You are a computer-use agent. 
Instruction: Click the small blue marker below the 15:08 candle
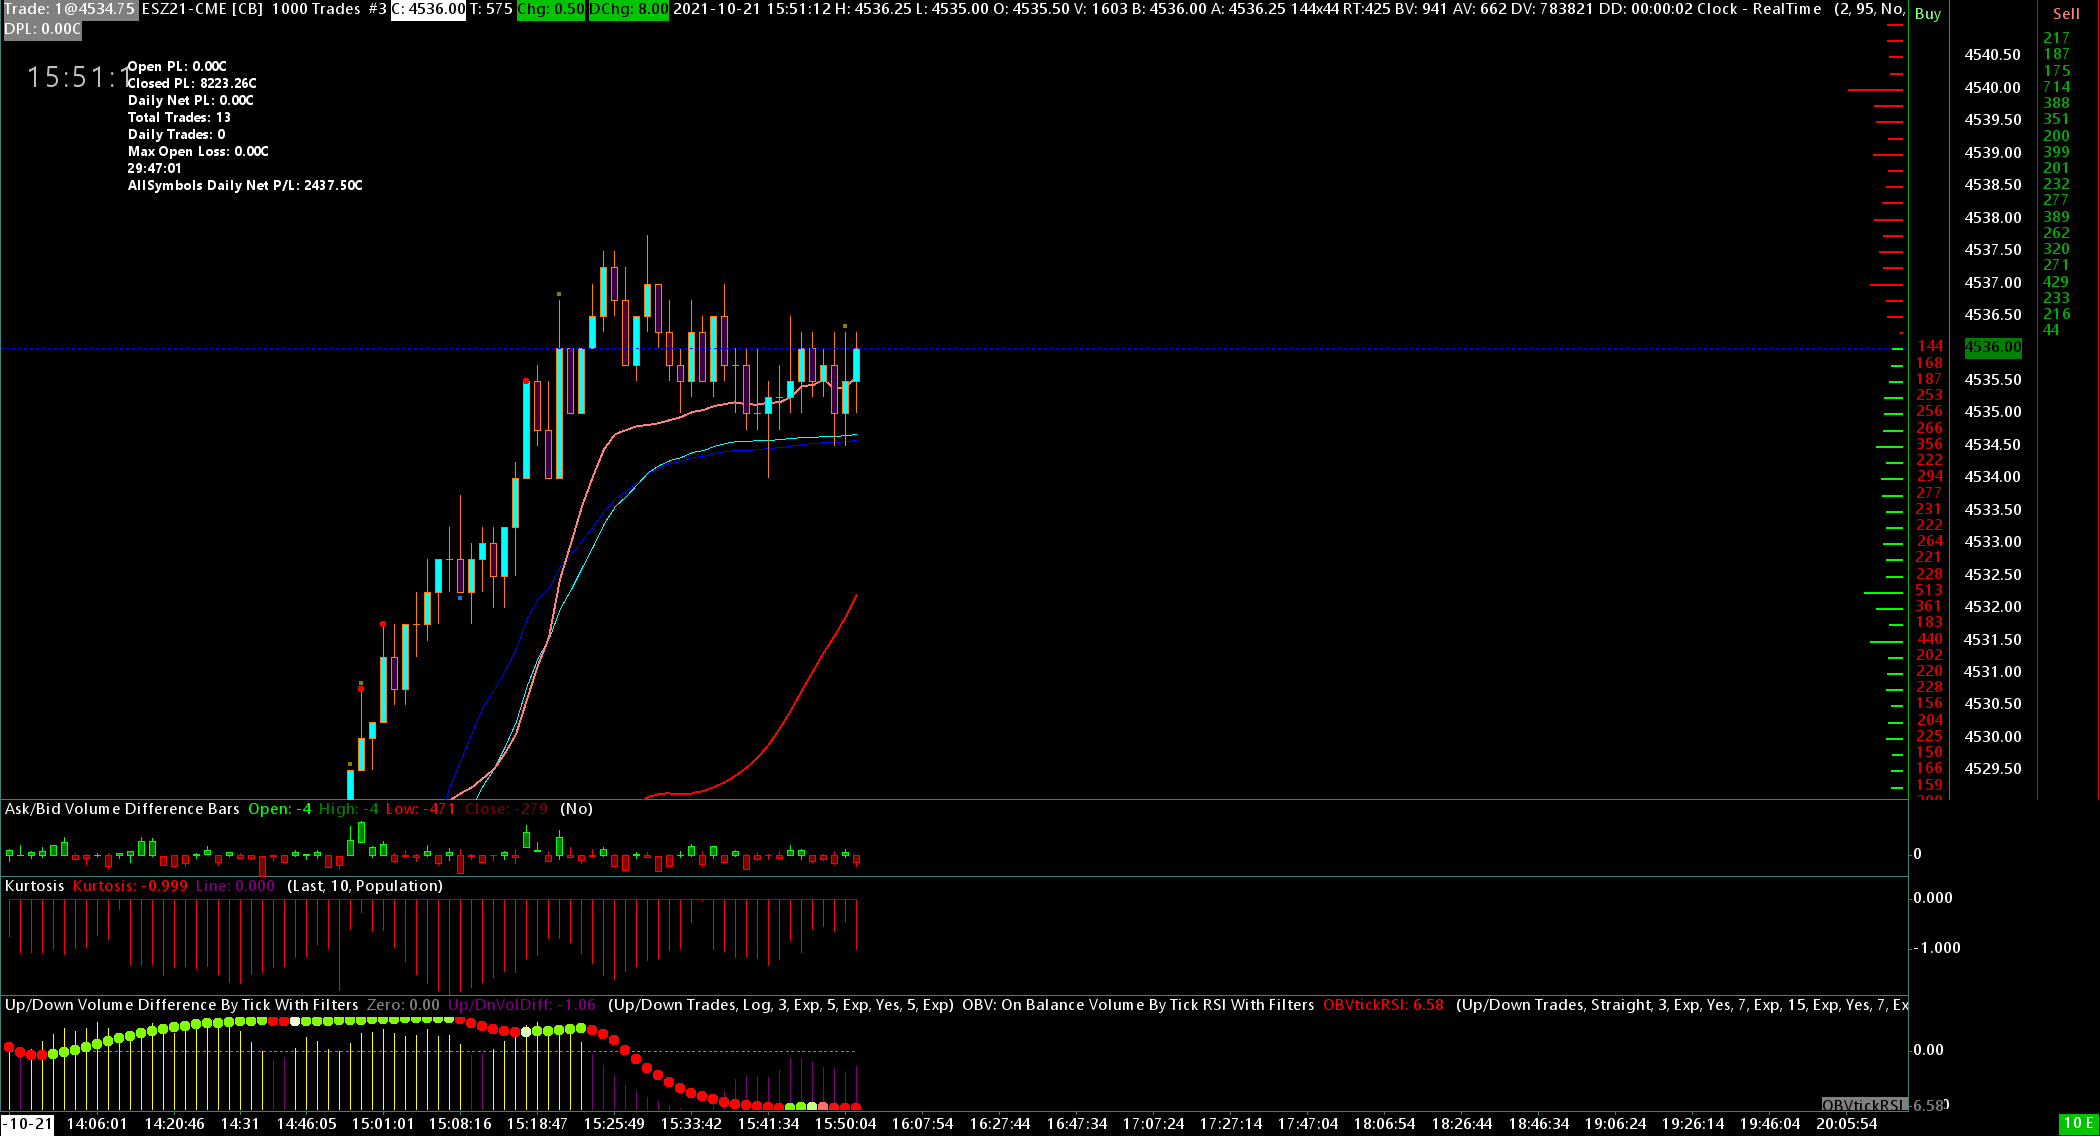[x=460, y=597]
